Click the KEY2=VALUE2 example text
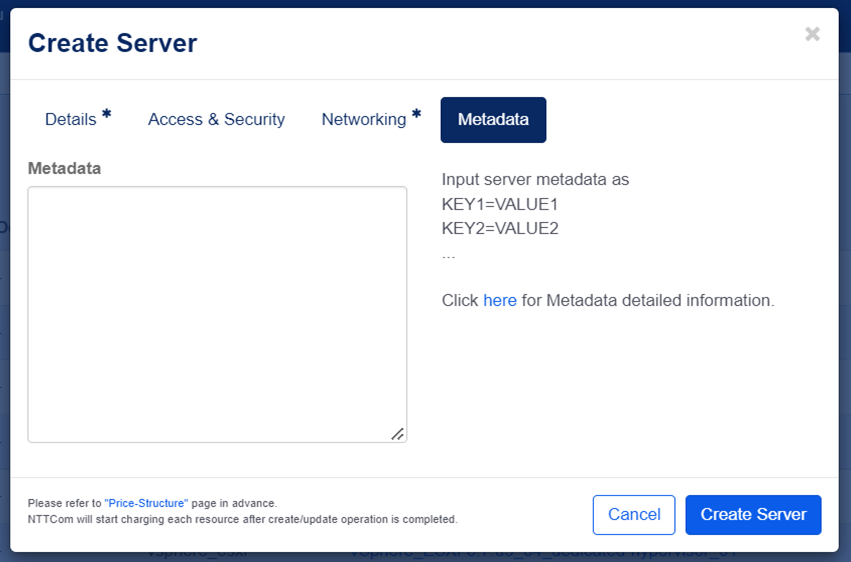The height and width of the screenshot is (562, 851). coord(500,228)
